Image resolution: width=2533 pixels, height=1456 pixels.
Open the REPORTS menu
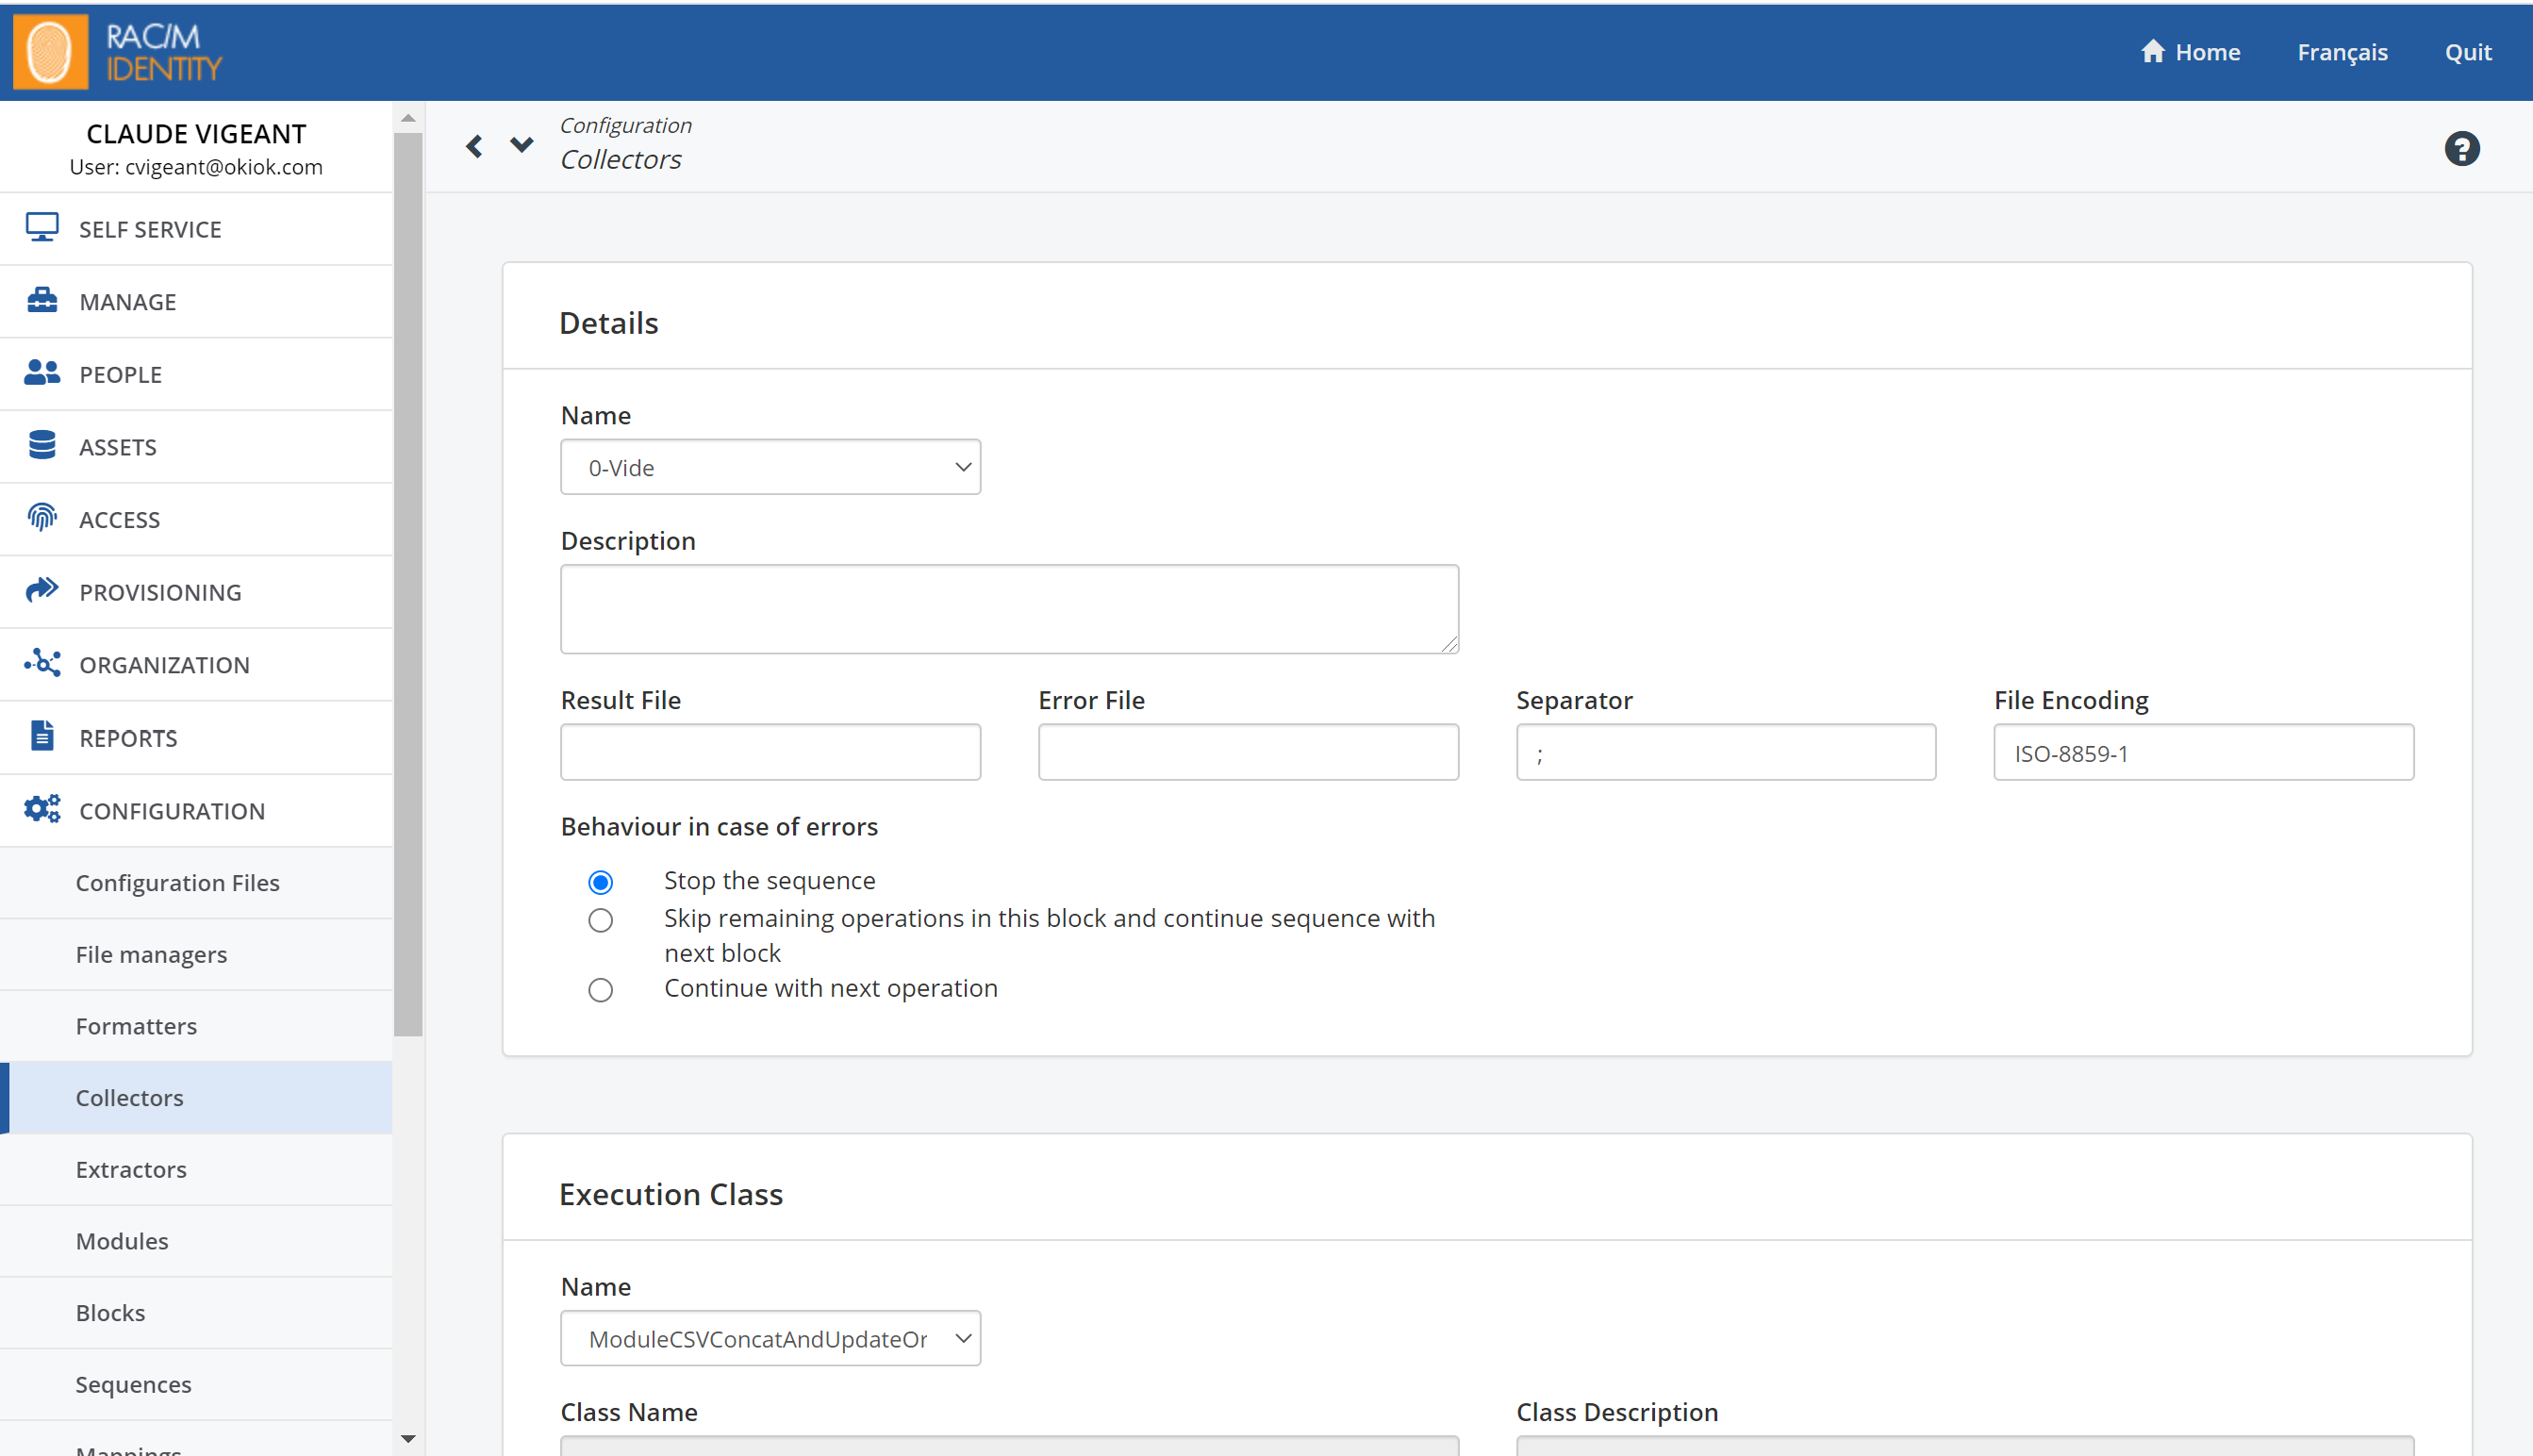pyautogui.click(x=196, y=738)
